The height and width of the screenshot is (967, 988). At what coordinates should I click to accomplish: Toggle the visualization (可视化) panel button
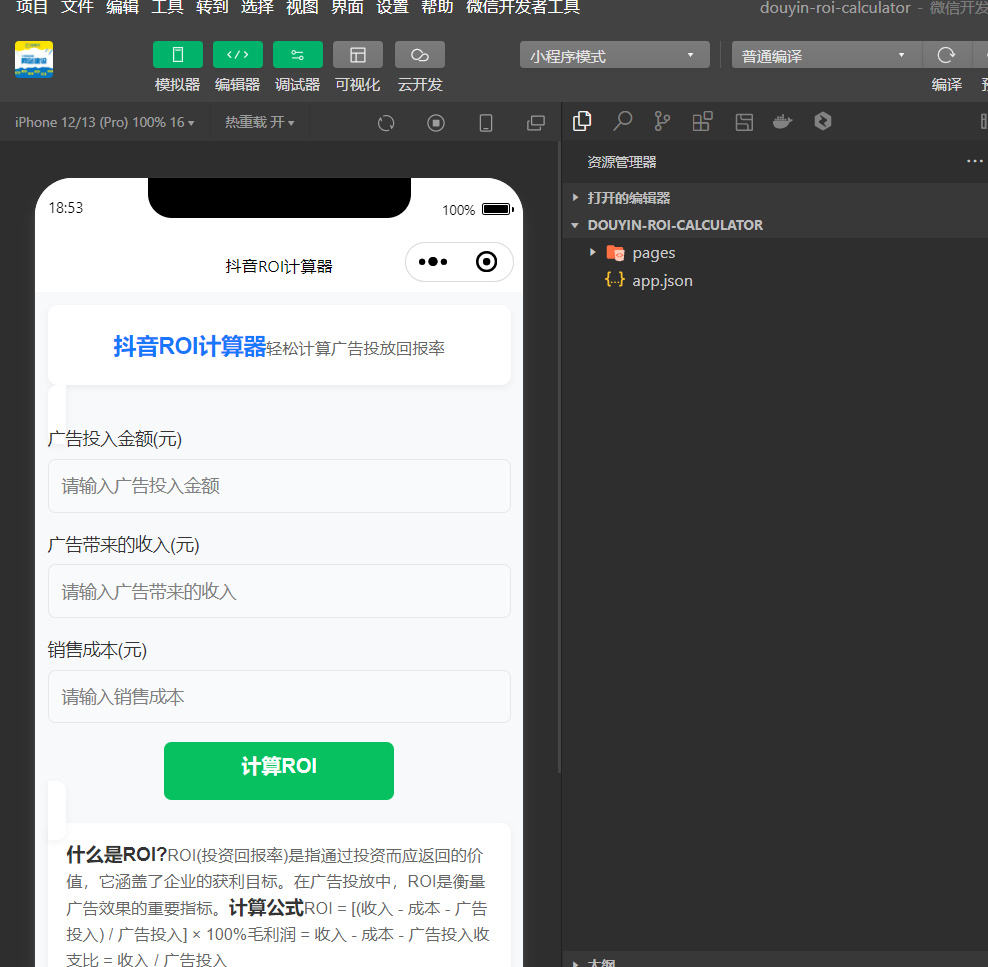[358, 55]
